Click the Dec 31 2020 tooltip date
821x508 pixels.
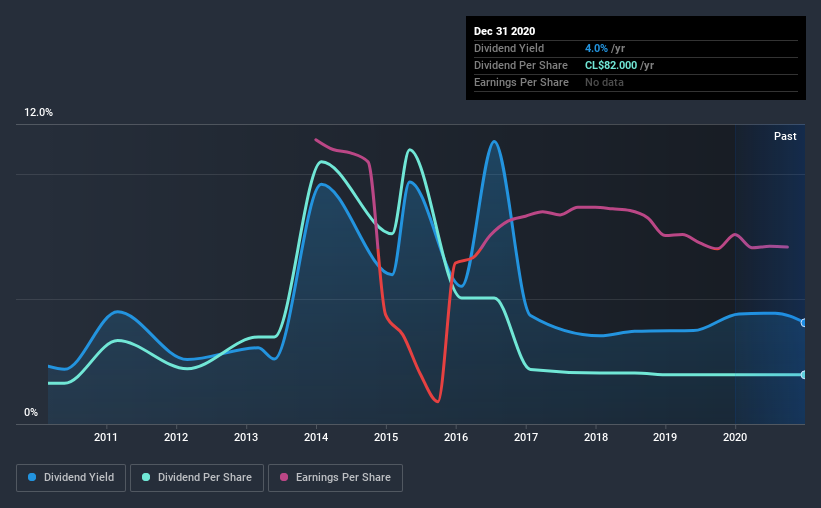click(x=504, y=31)
